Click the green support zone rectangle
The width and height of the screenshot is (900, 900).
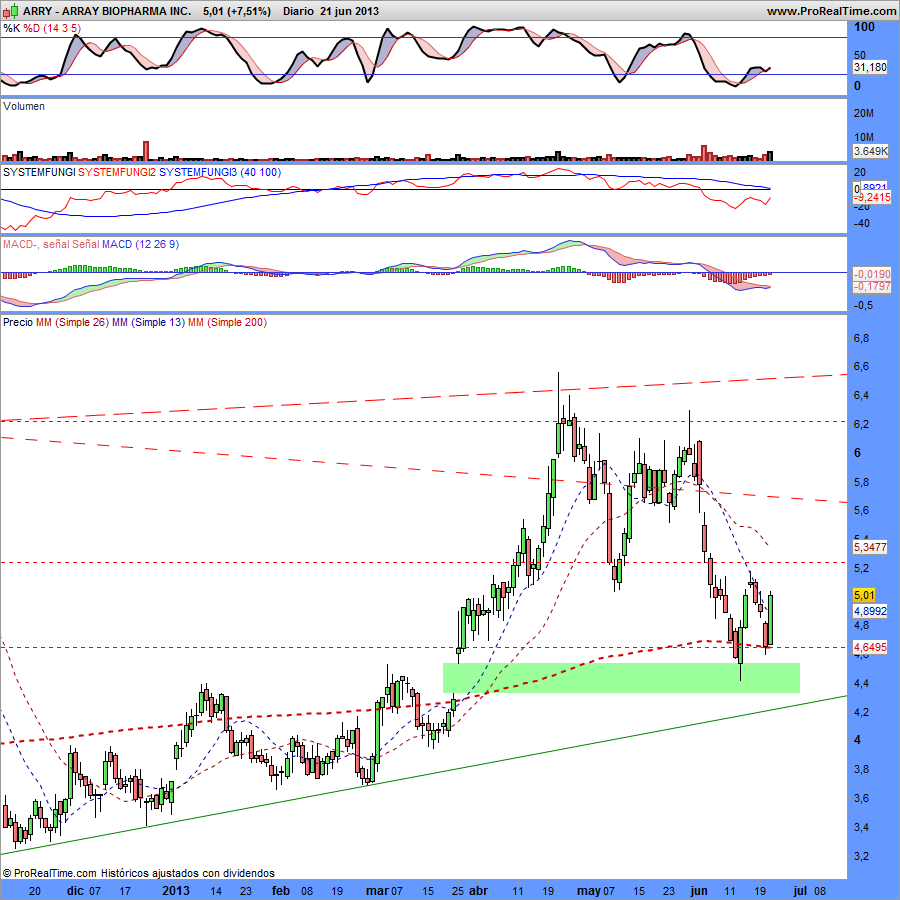(621, 678)
